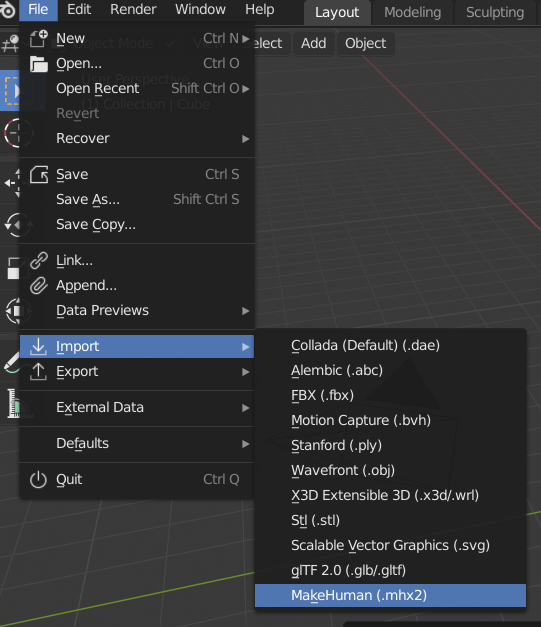
Task: Import MakeHuman (.mhx2) file
Action: point(390,595)
